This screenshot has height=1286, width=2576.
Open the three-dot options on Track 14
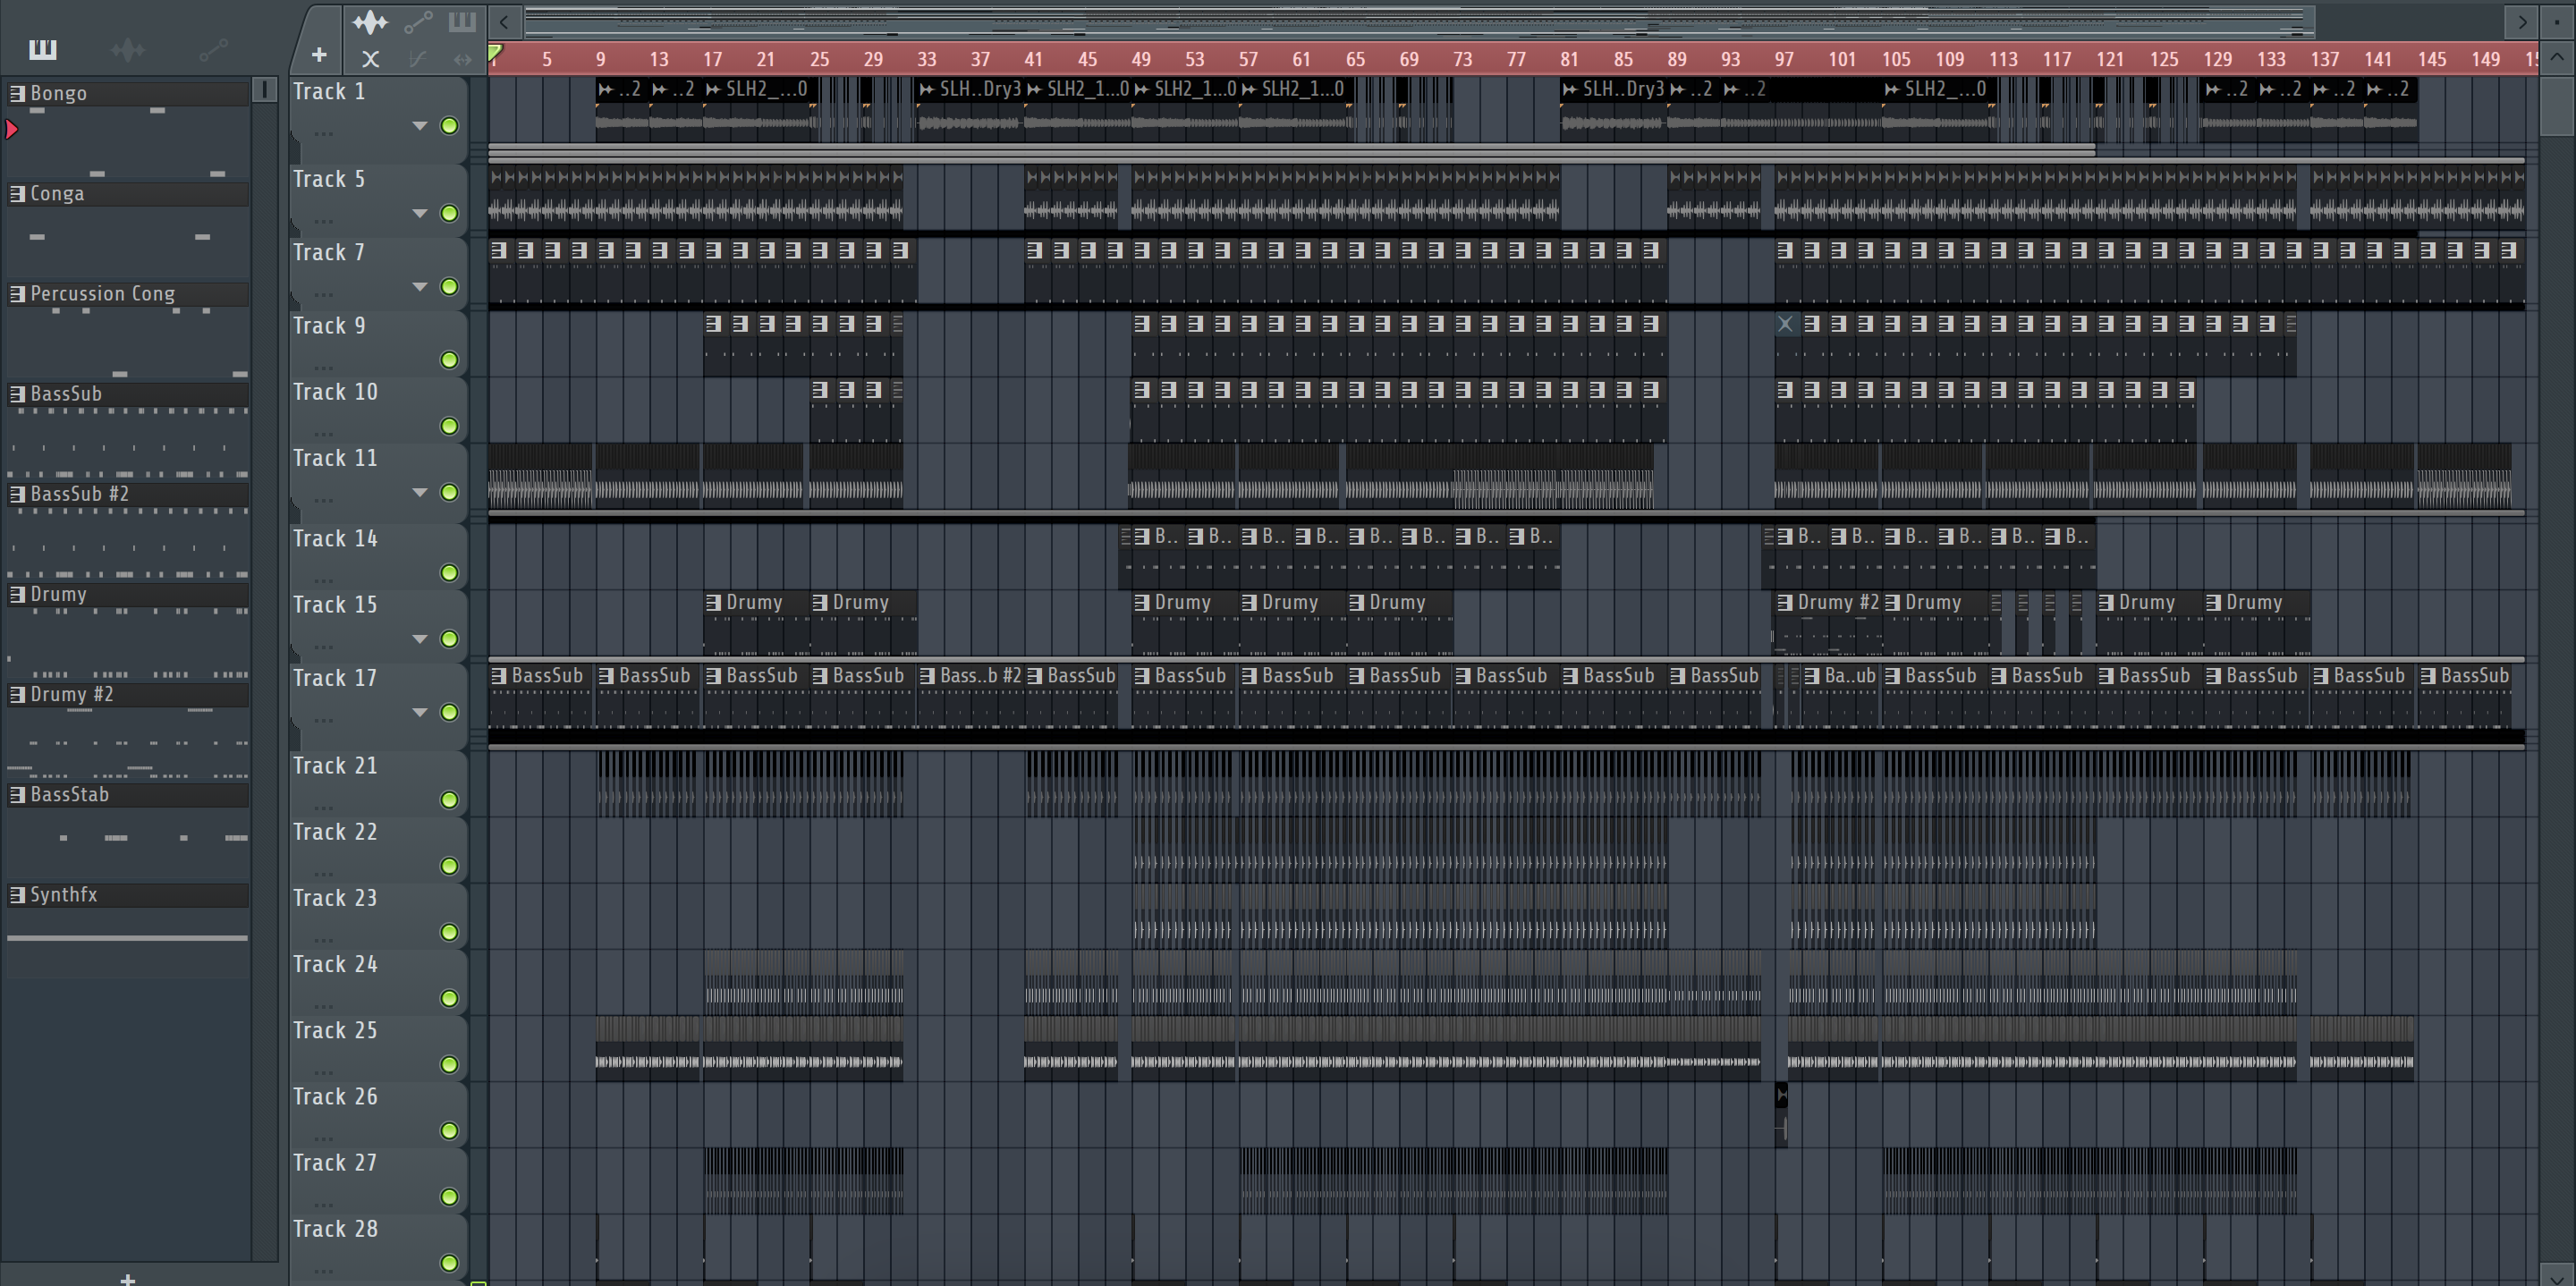323,580
